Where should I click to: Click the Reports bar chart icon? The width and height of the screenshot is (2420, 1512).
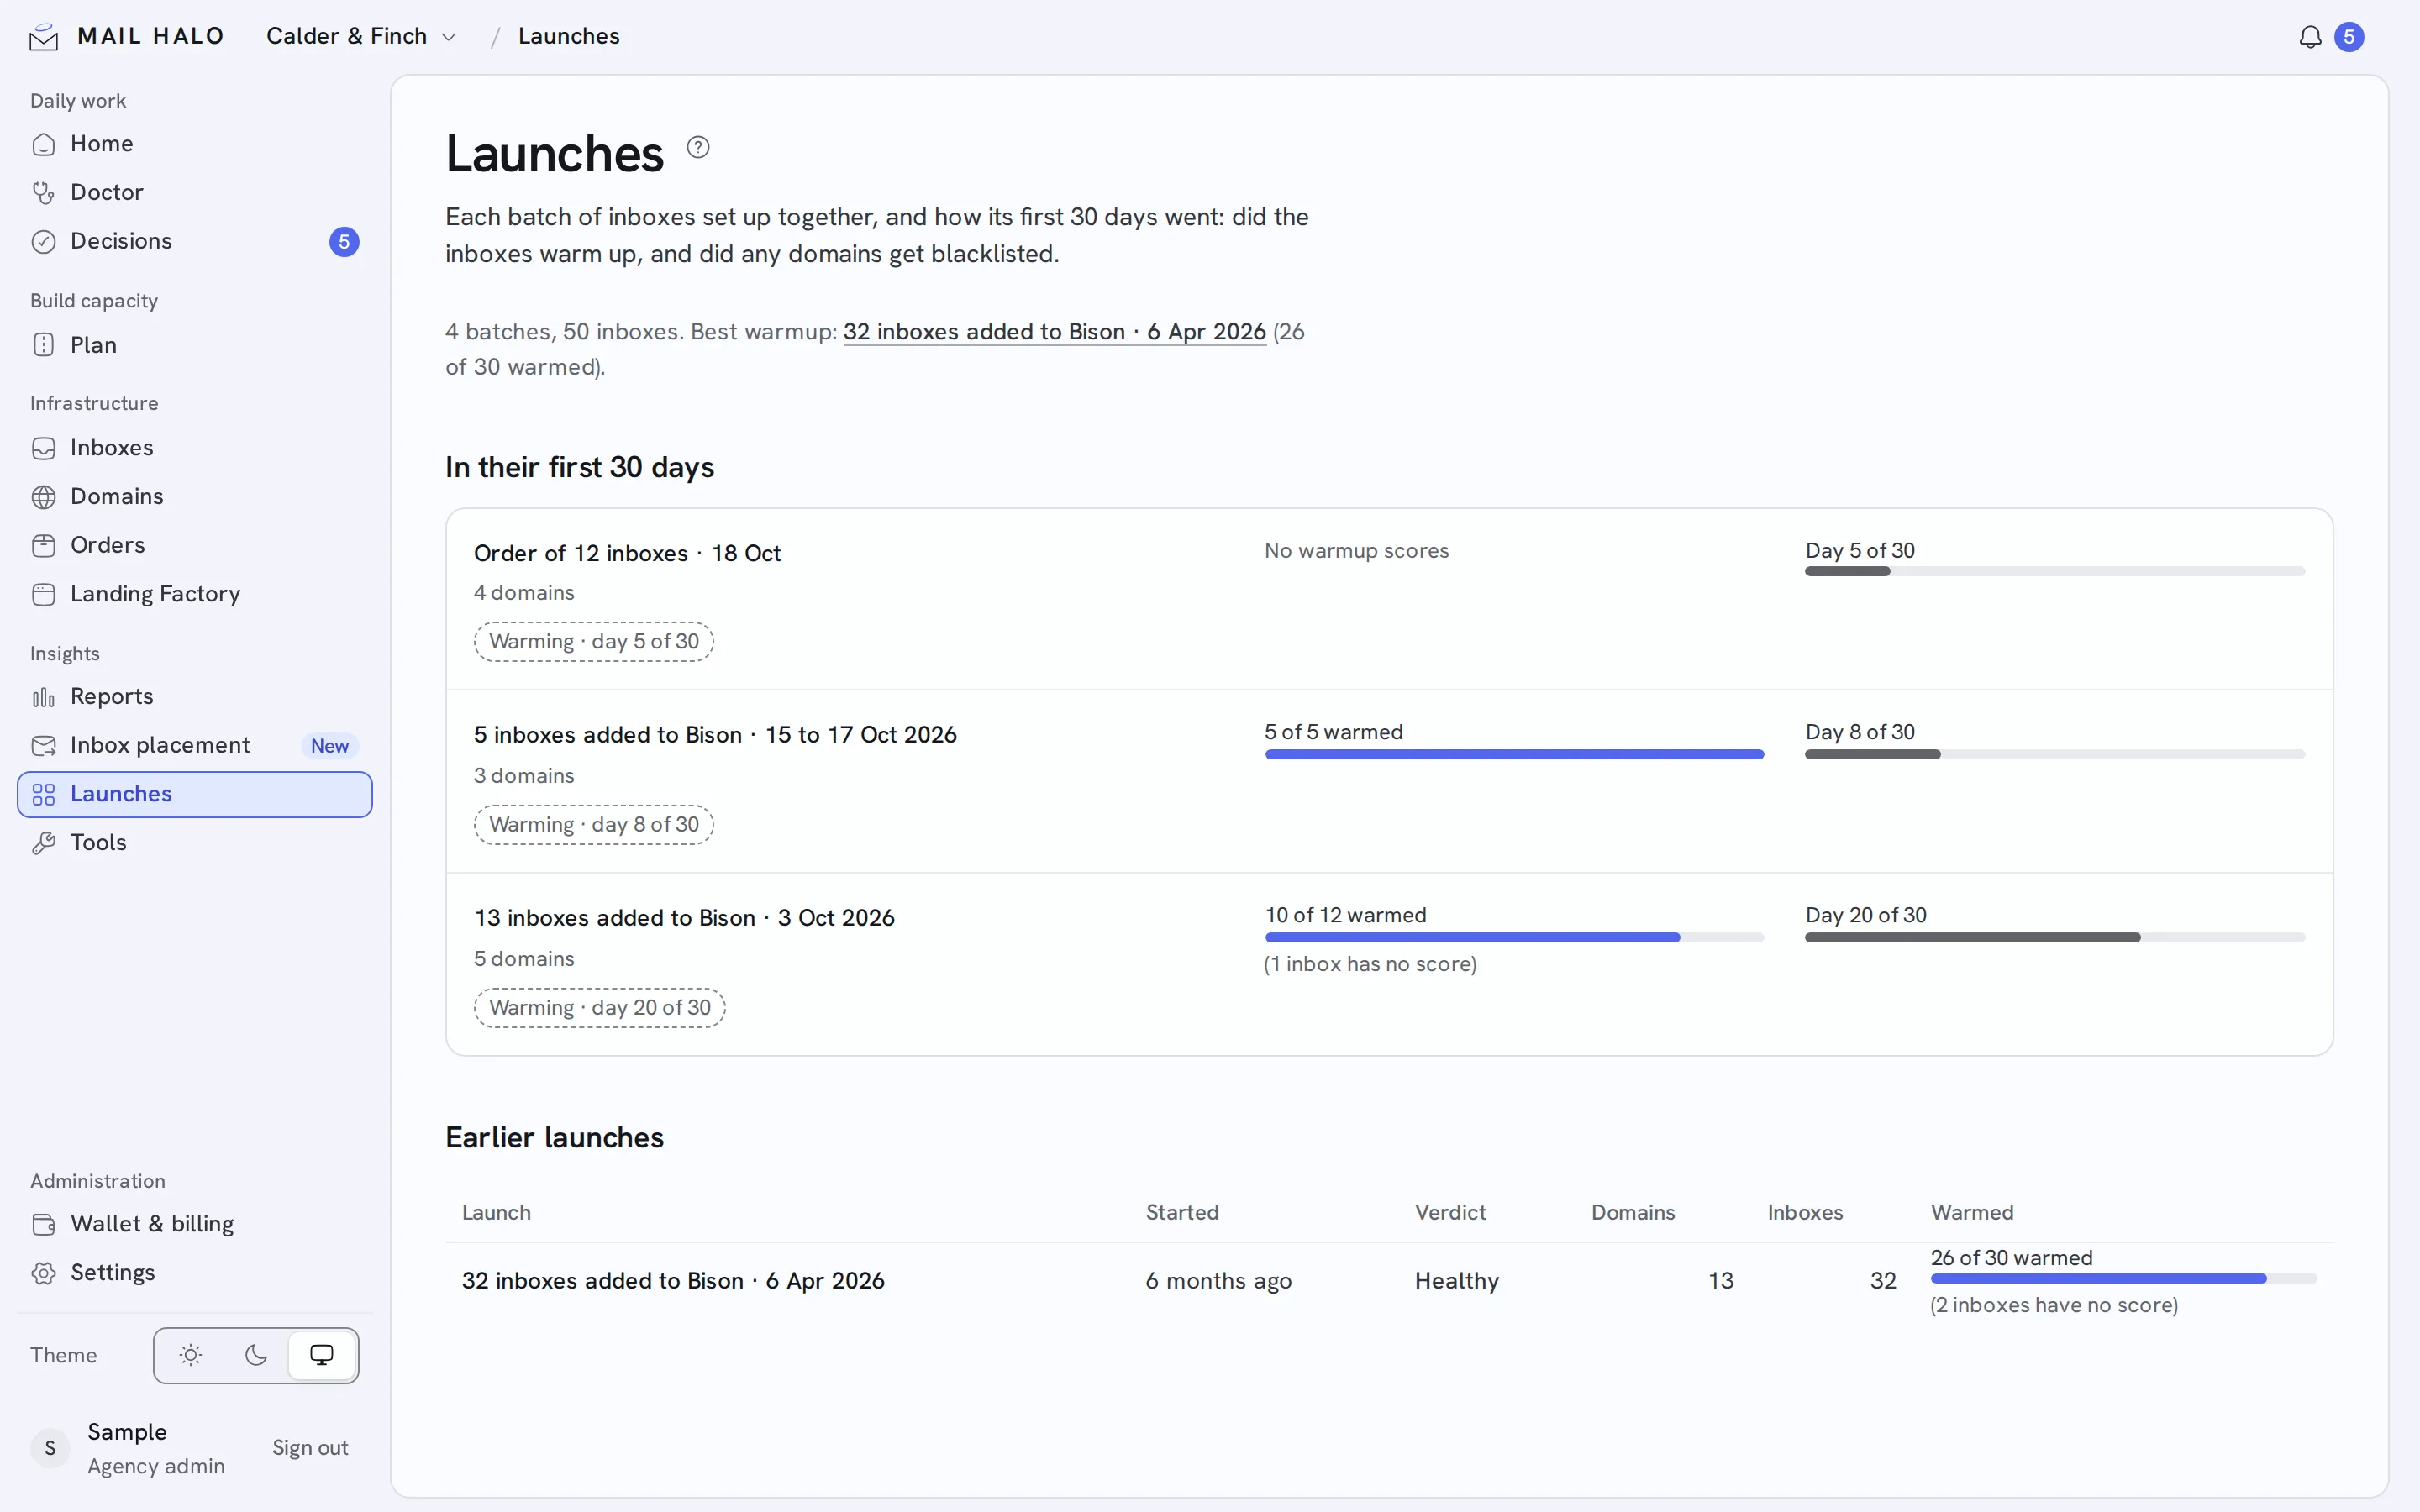click(x=43, y=697)
